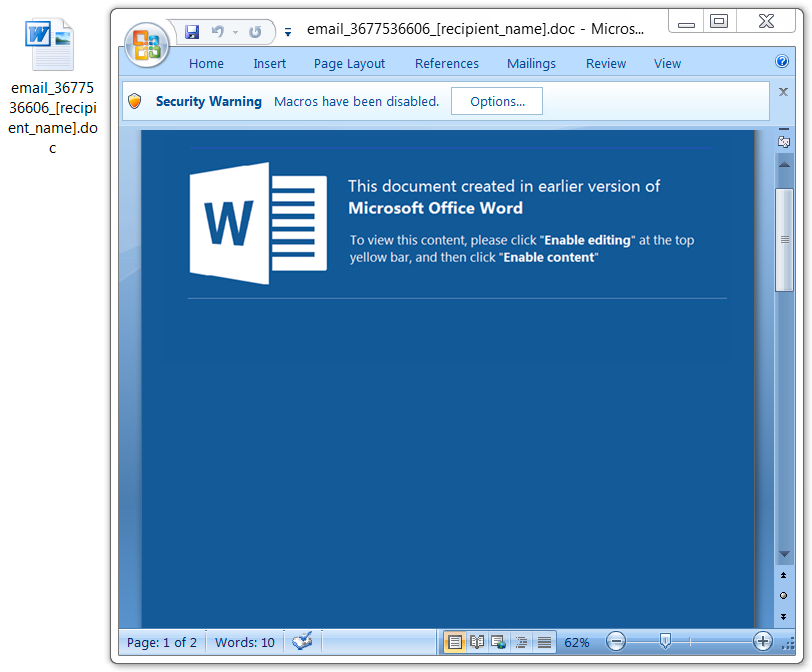Select the View ribbon tab
Viewport: 812px width, 672px height.
click(x=667, y=64)
